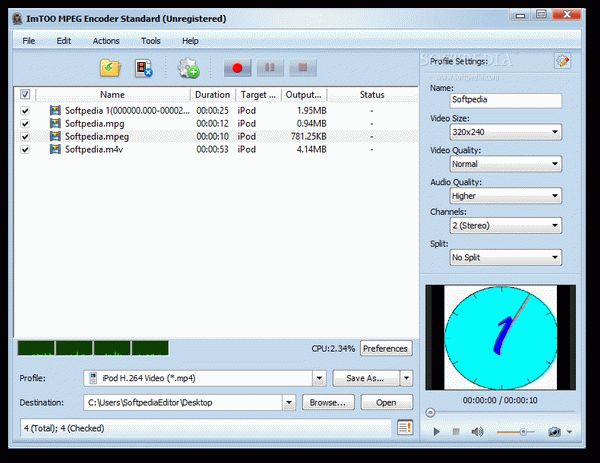Start encoding with the red record button
The width and height of the screenshot is (600, 463).
coord(237,68)
